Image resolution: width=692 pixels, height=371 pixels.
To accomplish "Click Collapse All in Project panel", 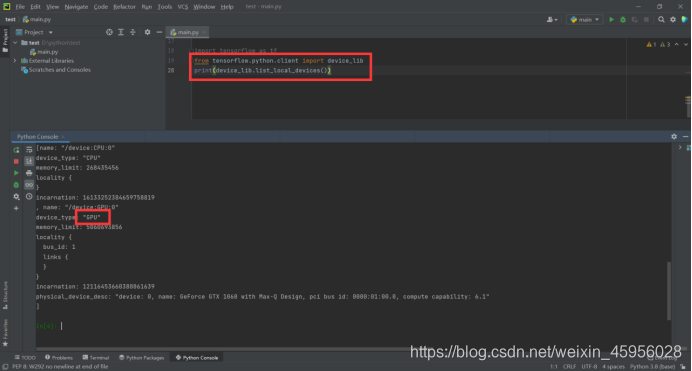I will tap(133, 32).
